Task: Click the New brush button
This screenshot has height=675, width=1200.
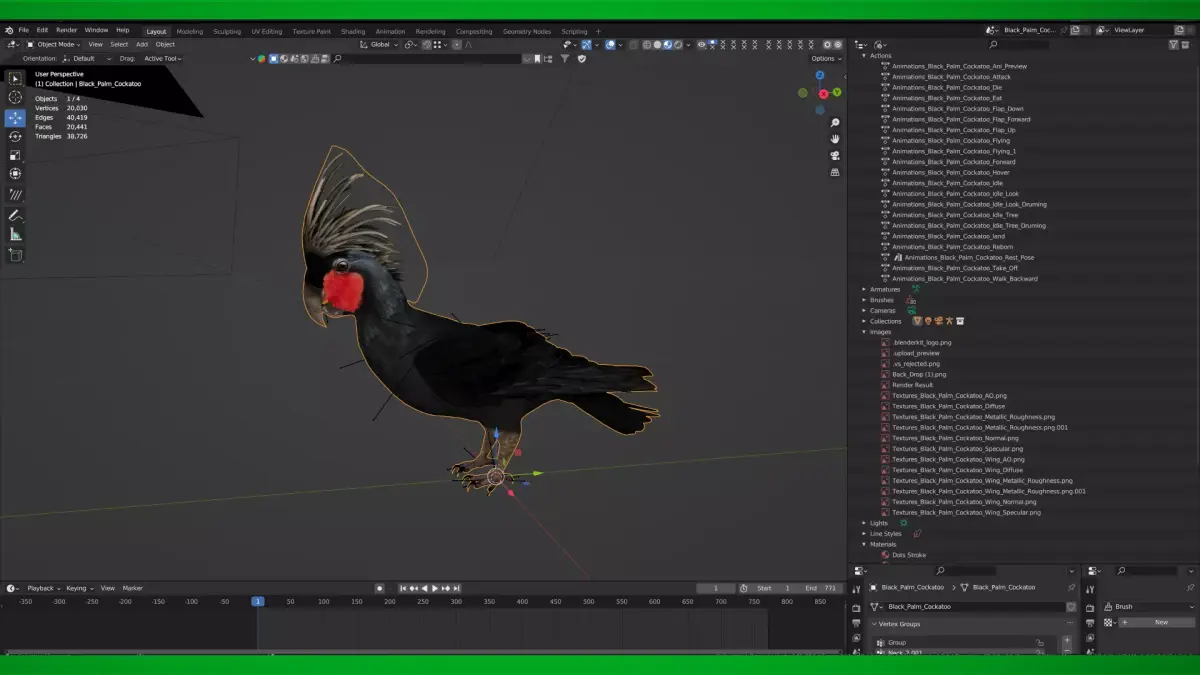Action: (x=1155, y=622)
